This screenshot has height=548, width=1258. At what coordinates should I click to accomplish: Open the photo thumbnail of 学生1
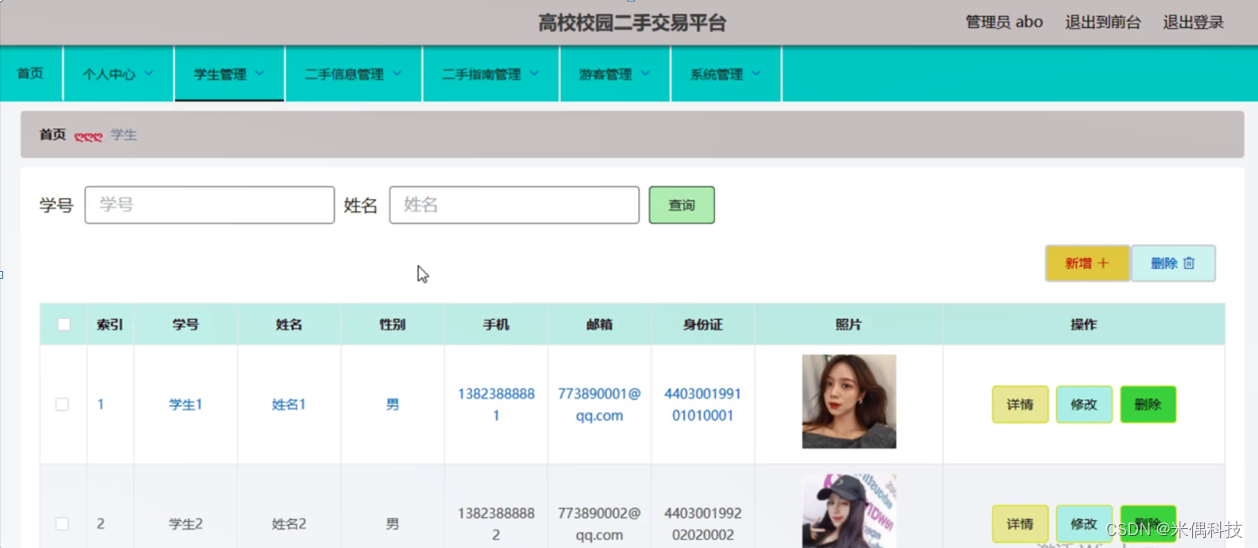849,401
